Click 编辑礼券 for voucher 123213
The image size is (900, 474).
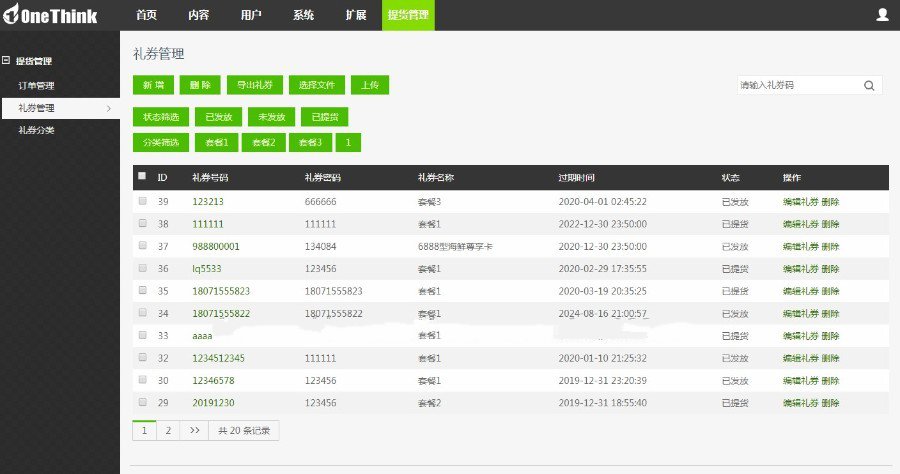pos(799,202)
